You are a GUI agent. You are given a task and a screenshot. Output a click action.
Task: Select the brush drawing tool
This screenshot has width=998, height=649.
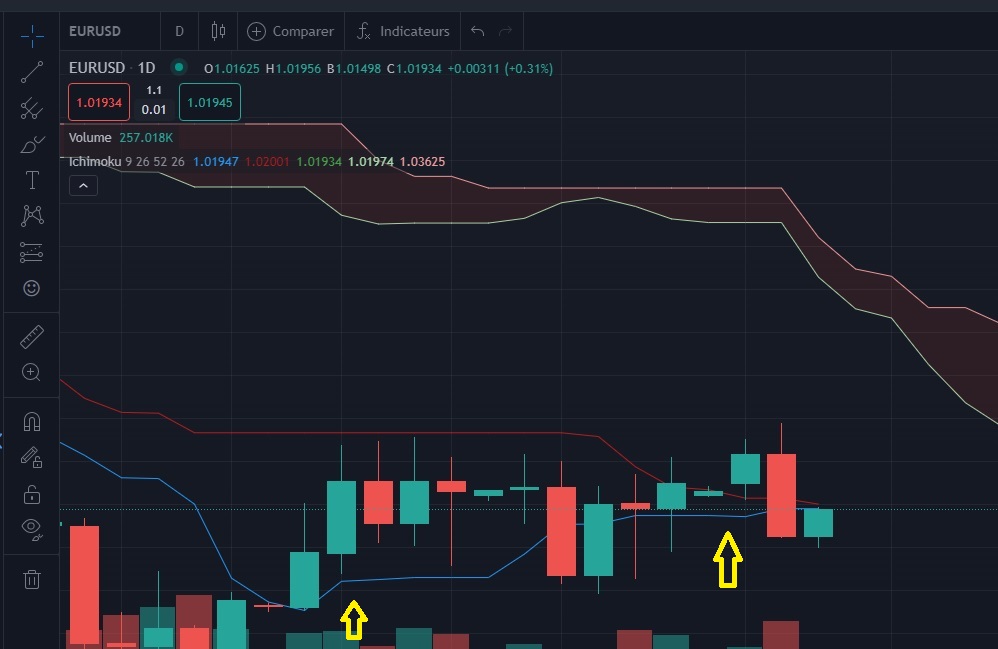click(31, 145)
